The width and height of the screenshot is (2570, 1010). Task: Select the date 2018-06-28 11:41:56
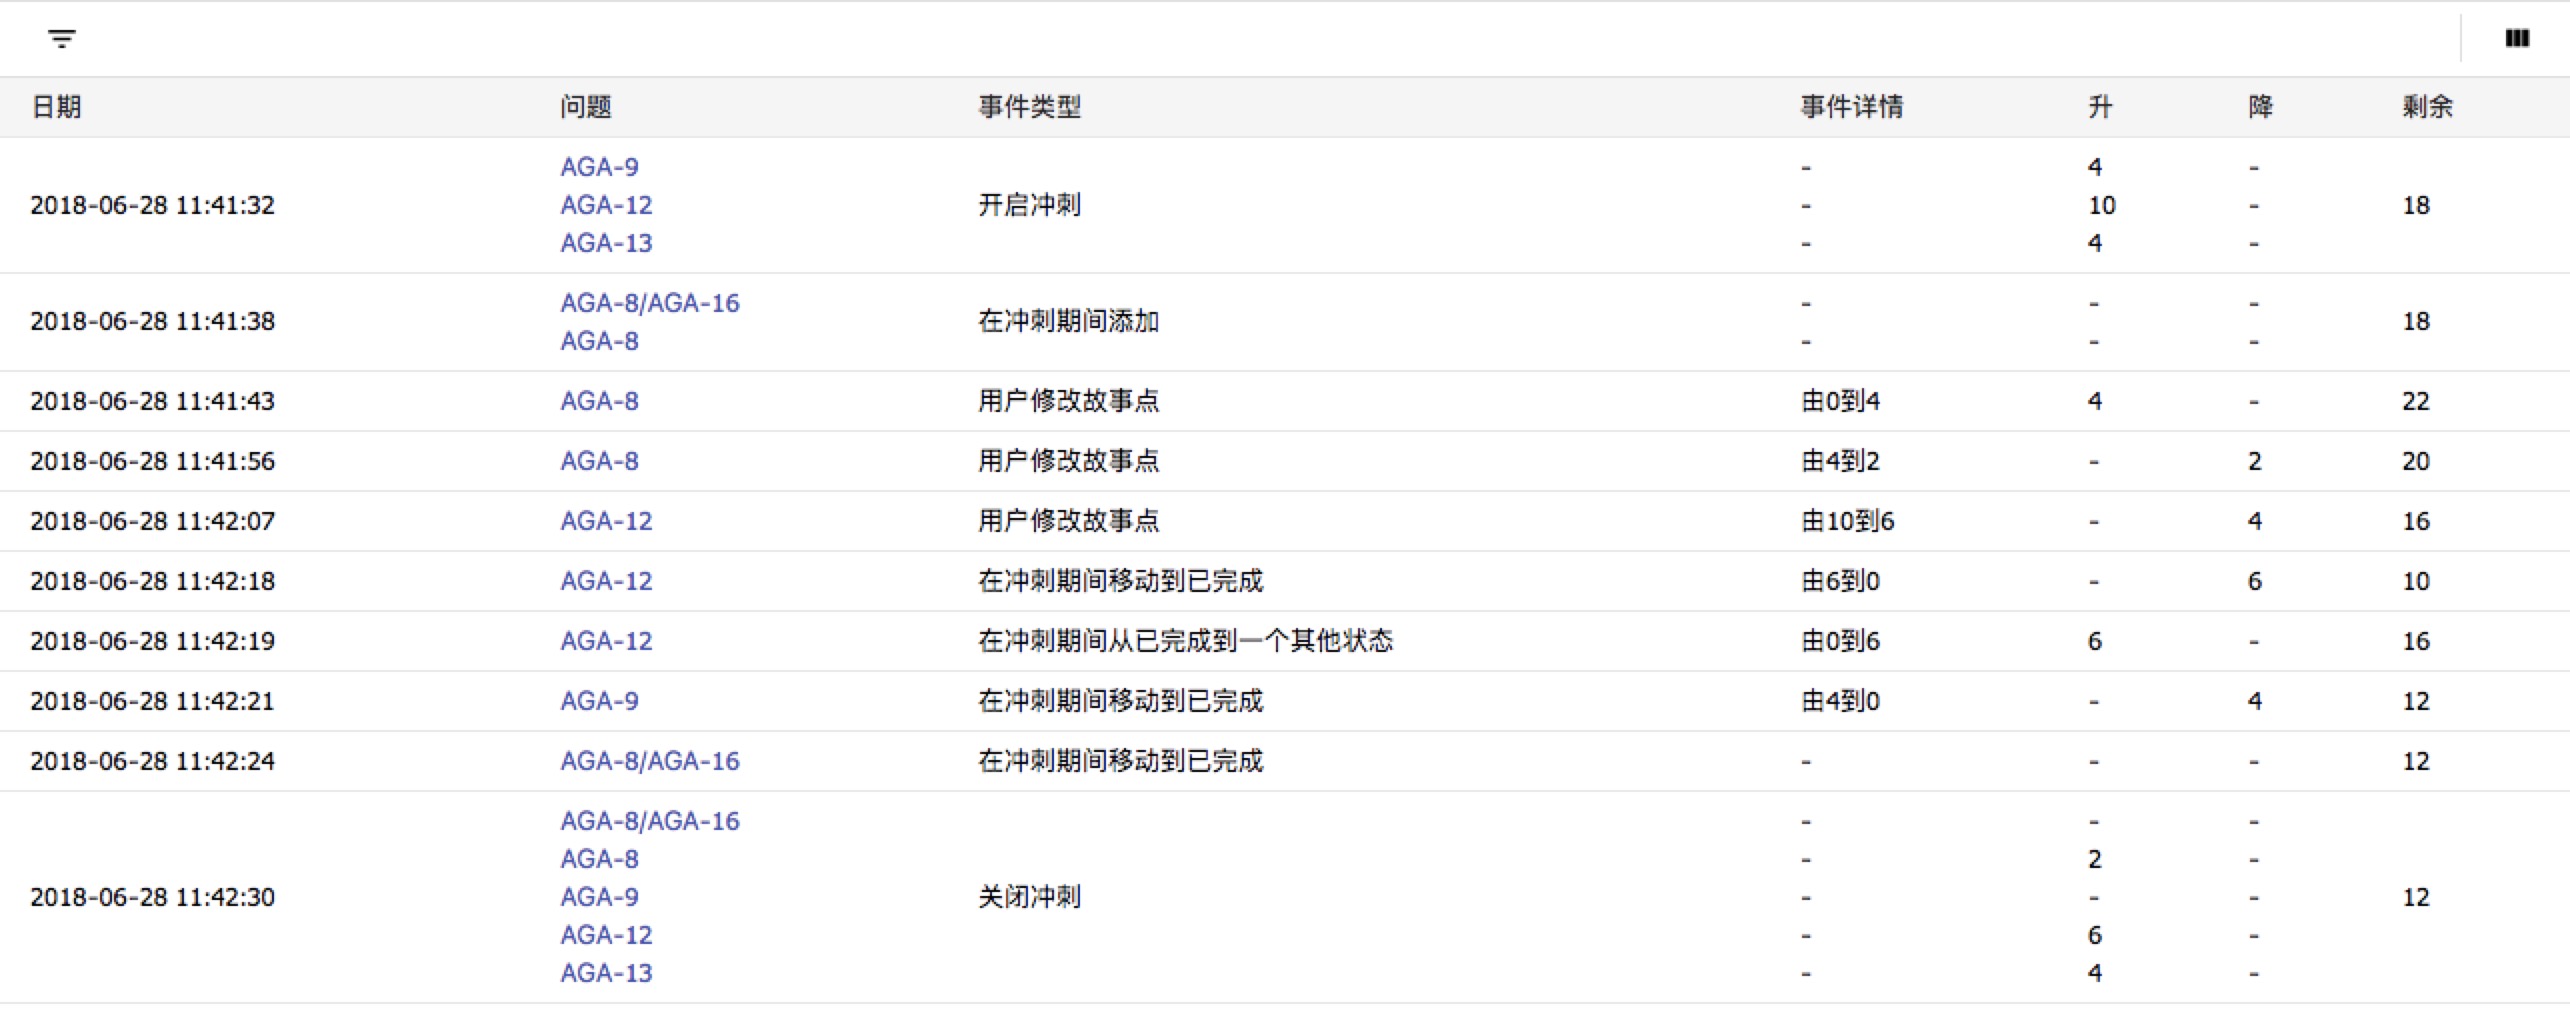(x=152, y=461)
